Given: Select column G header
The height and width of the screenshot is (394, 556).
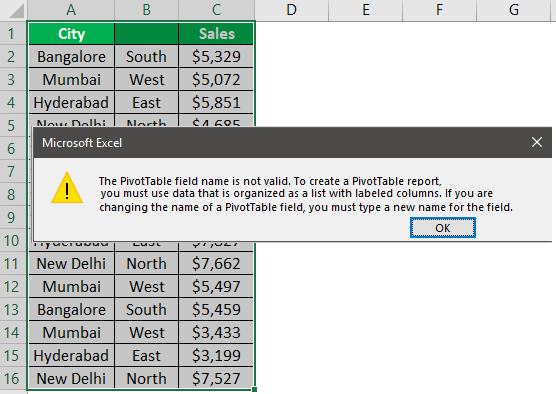Looking at the screenshot, I should [x=513, y=10].
